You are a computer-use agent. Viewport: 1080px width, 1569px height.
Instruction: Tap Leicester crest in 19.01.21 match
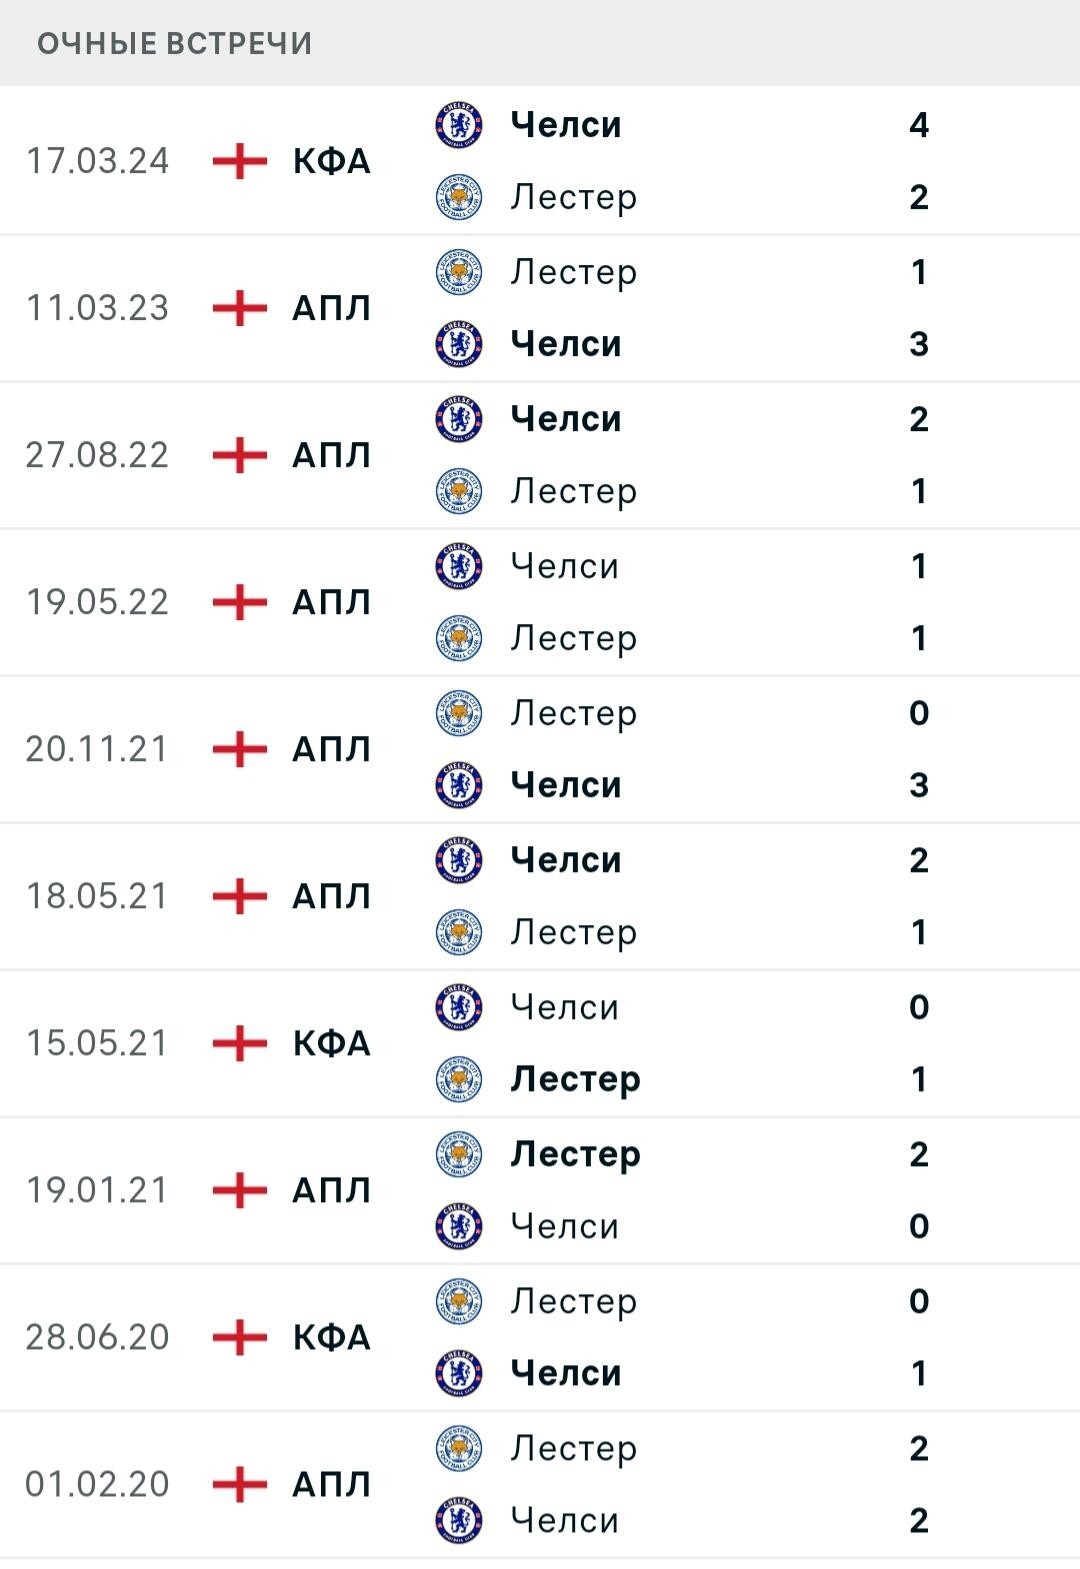[459, 1154]
